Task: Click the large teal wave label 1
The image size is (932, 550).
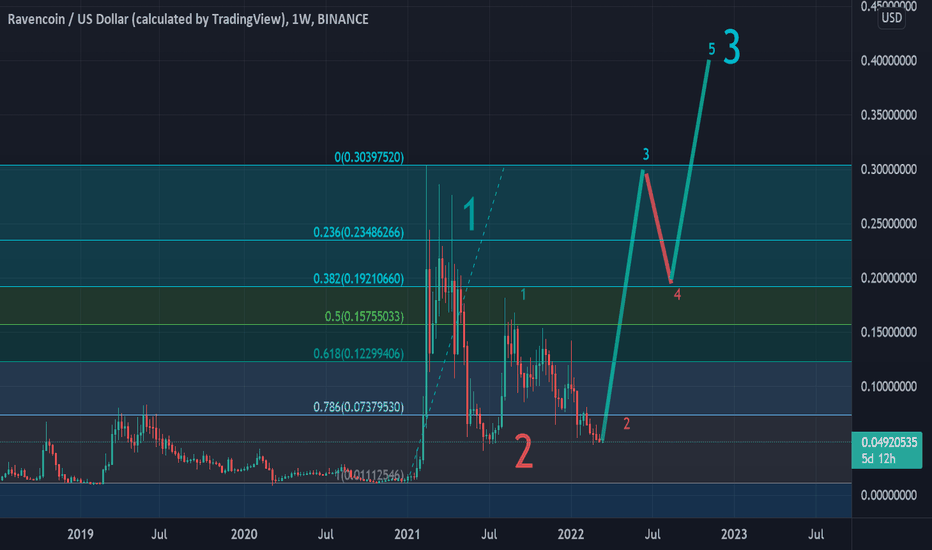Action: [x=470, y=214]
